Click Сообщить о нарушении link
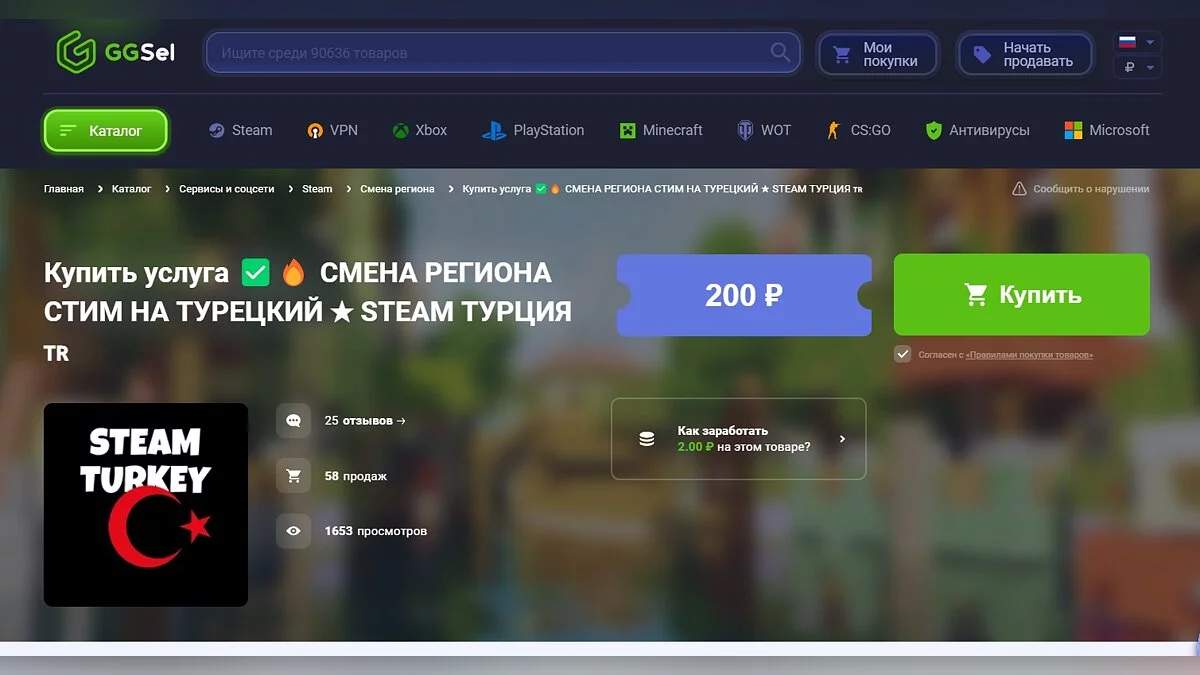The width and height of the screenshot is (1200, 675). [1081, 189]
